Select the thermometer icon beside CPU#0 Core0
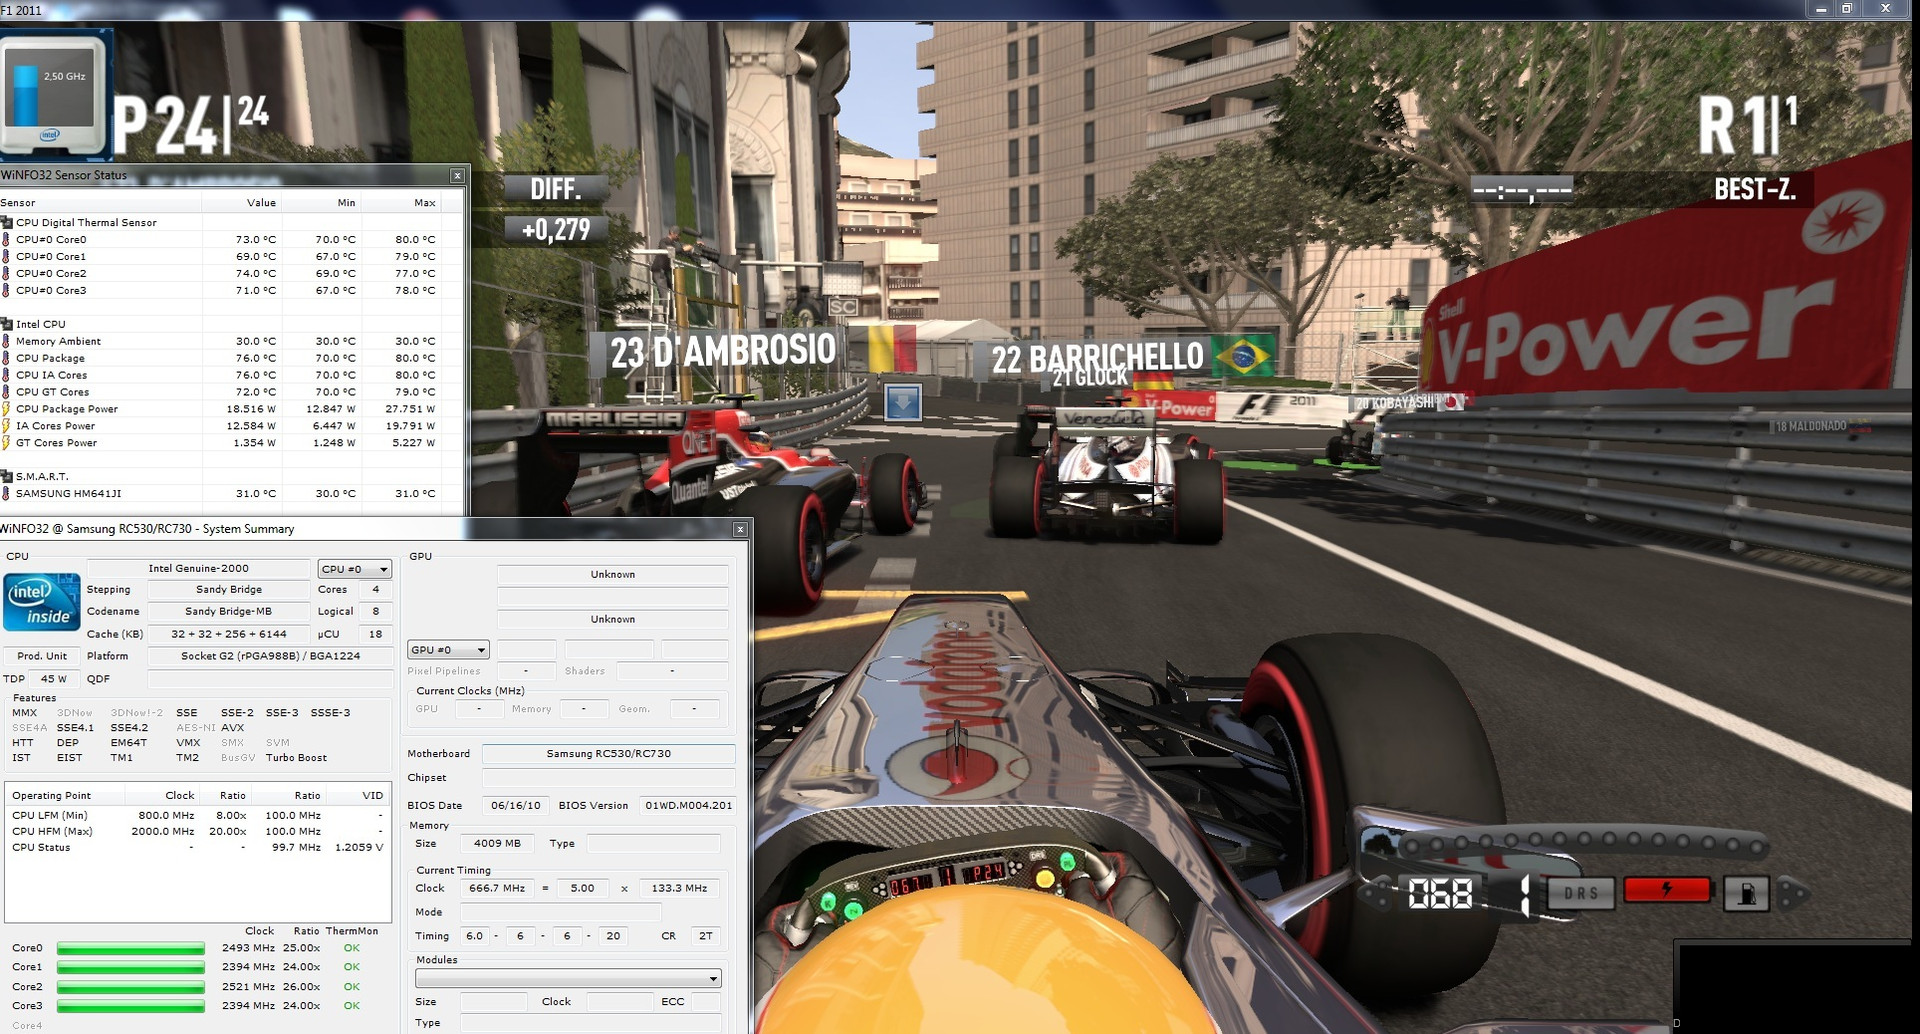 6,239
